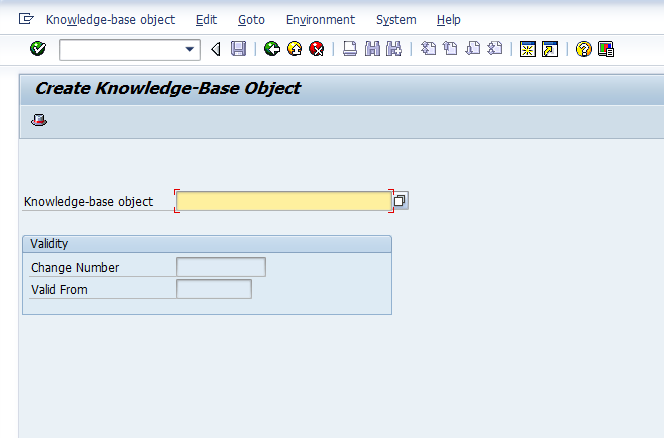Open search help for Knowledge-base object
This screenshot has width=664, height=438.
point(400,201)
